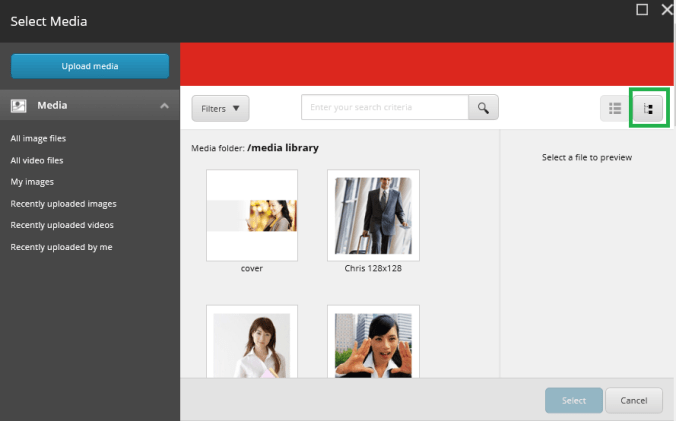Select the Chris 128x128 thumbnail
This screenshot has height=421, width=676.
point(373,215)
